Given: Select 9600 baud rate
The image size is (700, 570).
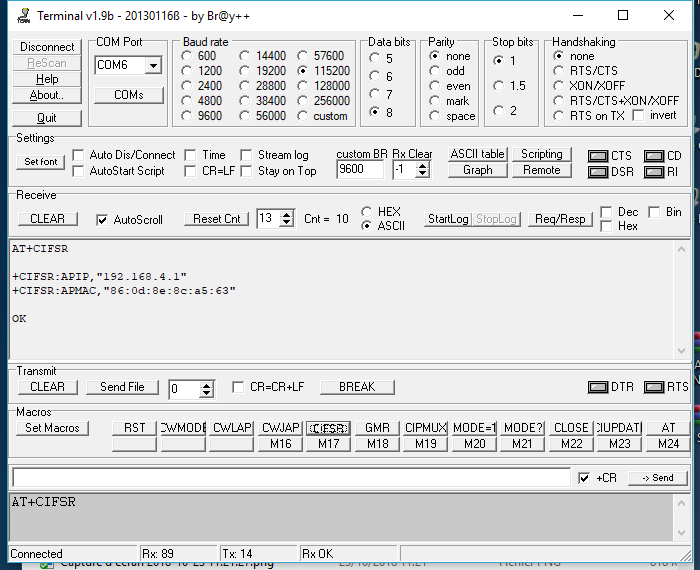Looking at the screenshot, I should pos(187,116).
